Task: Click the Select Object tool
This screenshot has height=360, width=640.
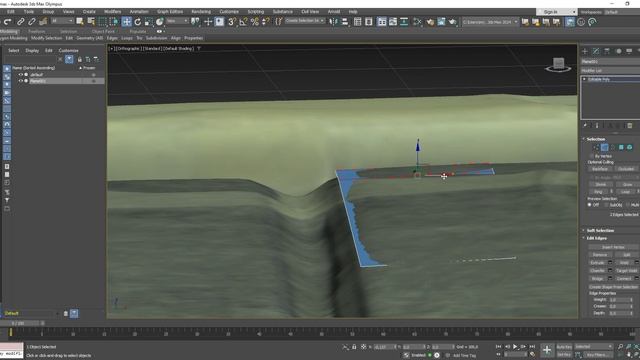Action: click(x=80, y=21)
